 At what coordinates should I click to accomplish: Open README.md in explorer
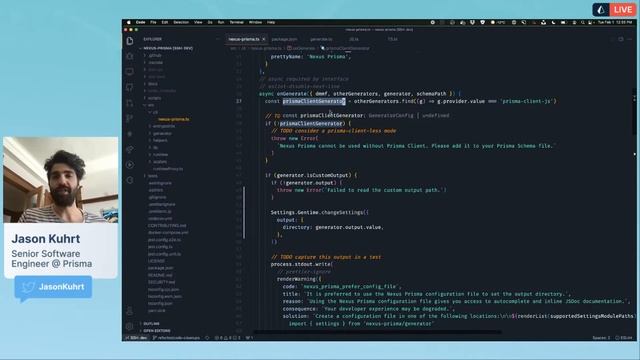[x=160, y=275]
